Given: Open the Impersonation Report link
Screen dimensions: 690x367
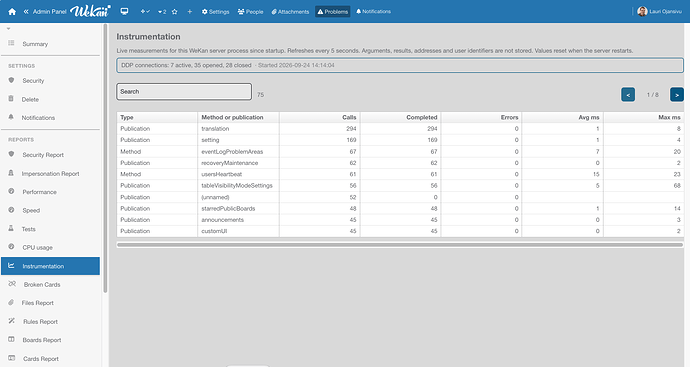Looking at the screenshot, I should (x=50, y=174).
